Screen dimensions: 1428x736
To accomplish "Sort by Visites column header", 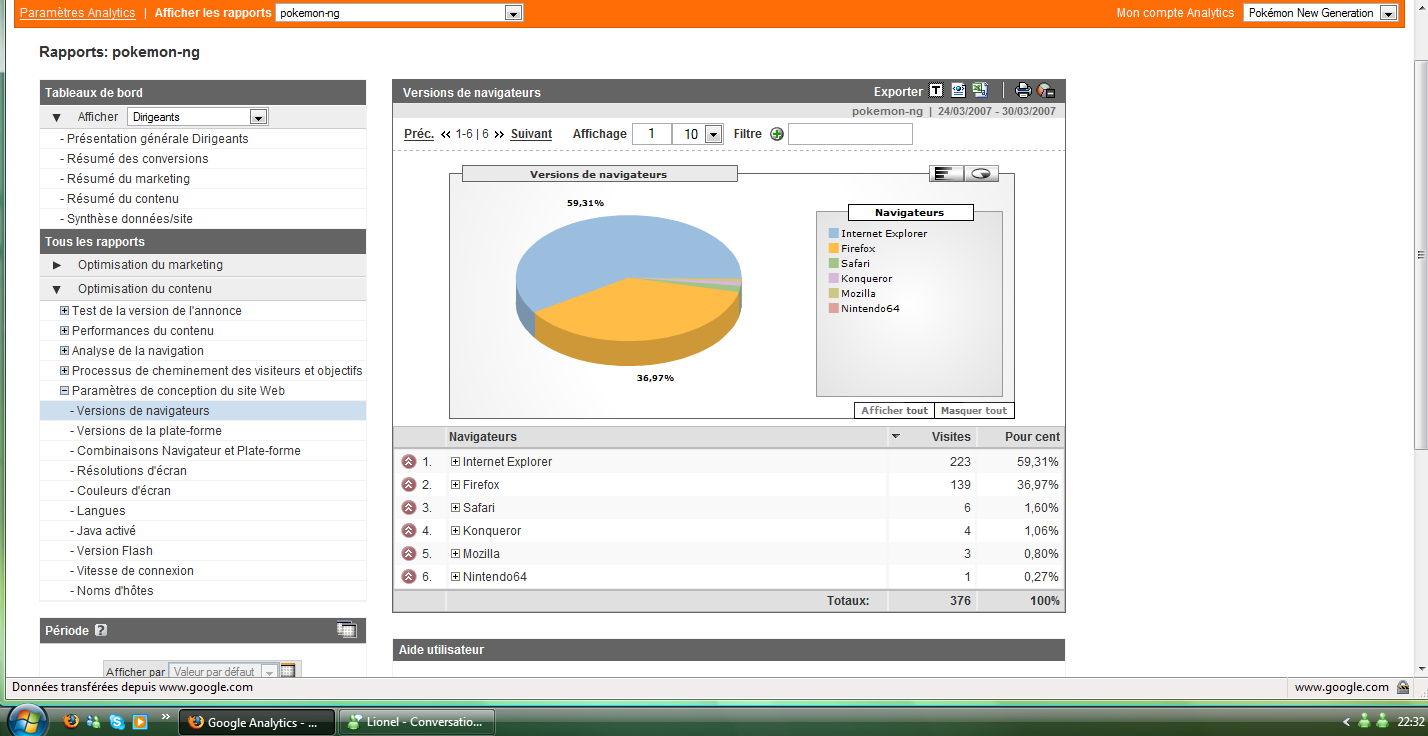I will point(951,437).
